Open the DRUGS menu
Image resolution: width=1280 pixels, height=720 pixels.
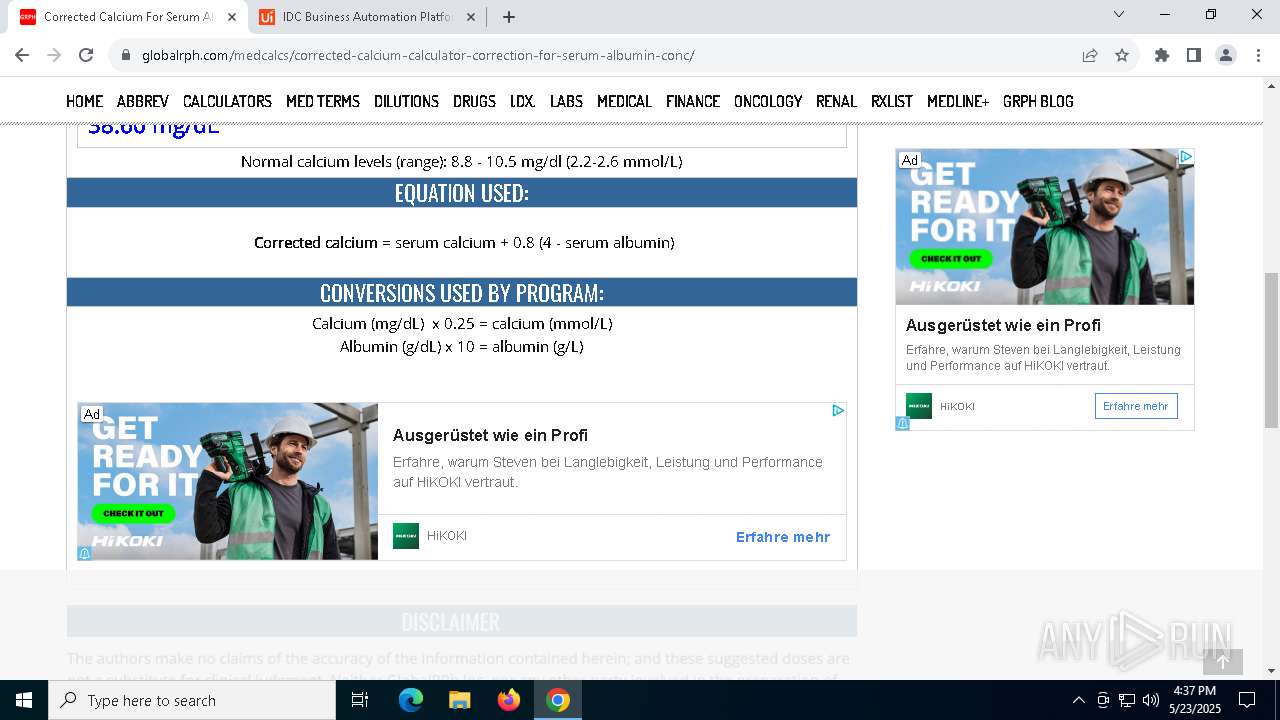pyautogui.click(x=474, y=101)
